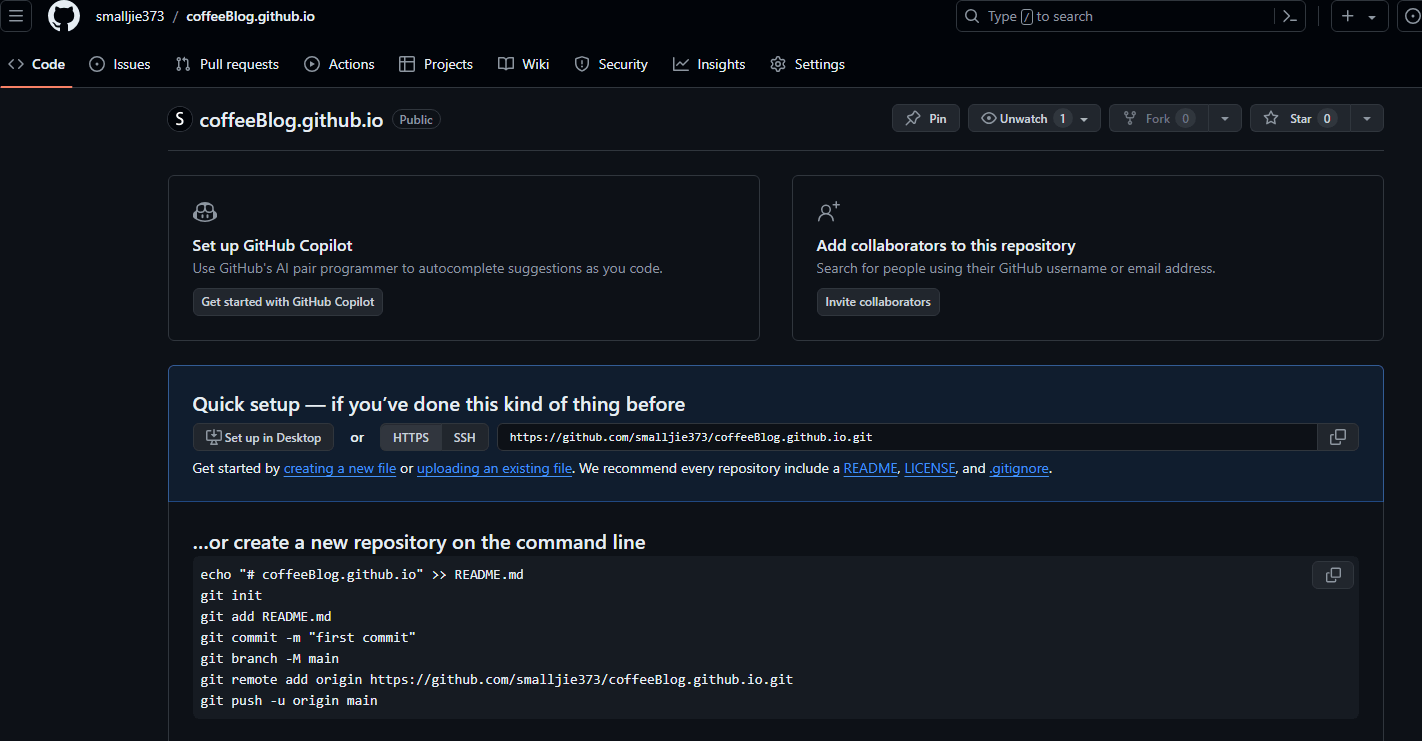
Task: Click the plus create-new icon
Action: (1348, 17)
